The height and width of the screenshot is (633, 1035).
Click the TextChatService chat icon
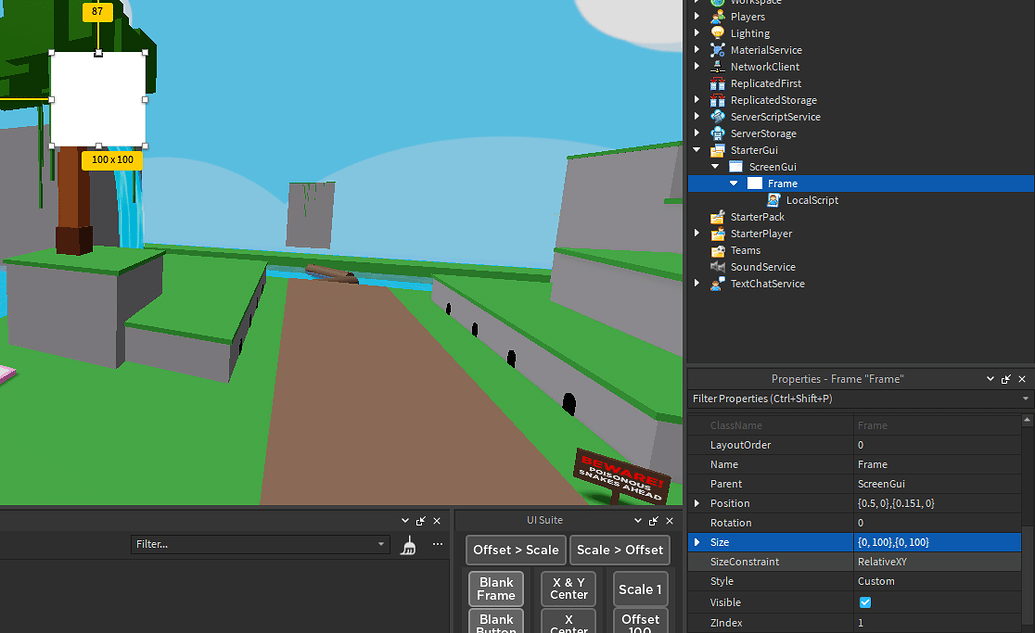tap(718, 283)
